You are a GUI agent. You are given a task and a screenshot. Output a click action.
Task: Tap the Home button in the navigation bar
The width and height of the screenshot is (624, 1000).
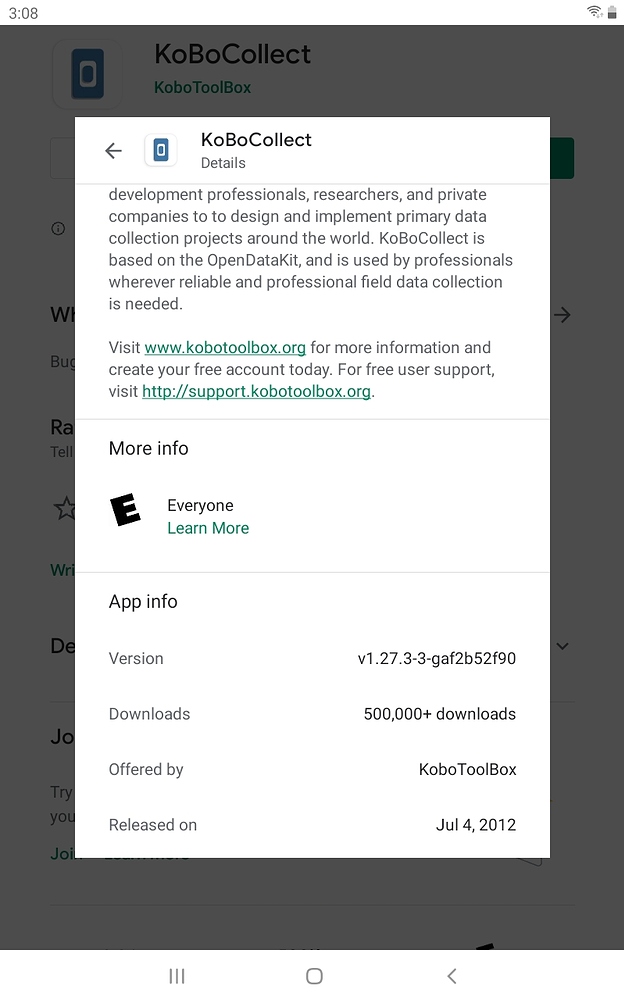click(313, 975)
